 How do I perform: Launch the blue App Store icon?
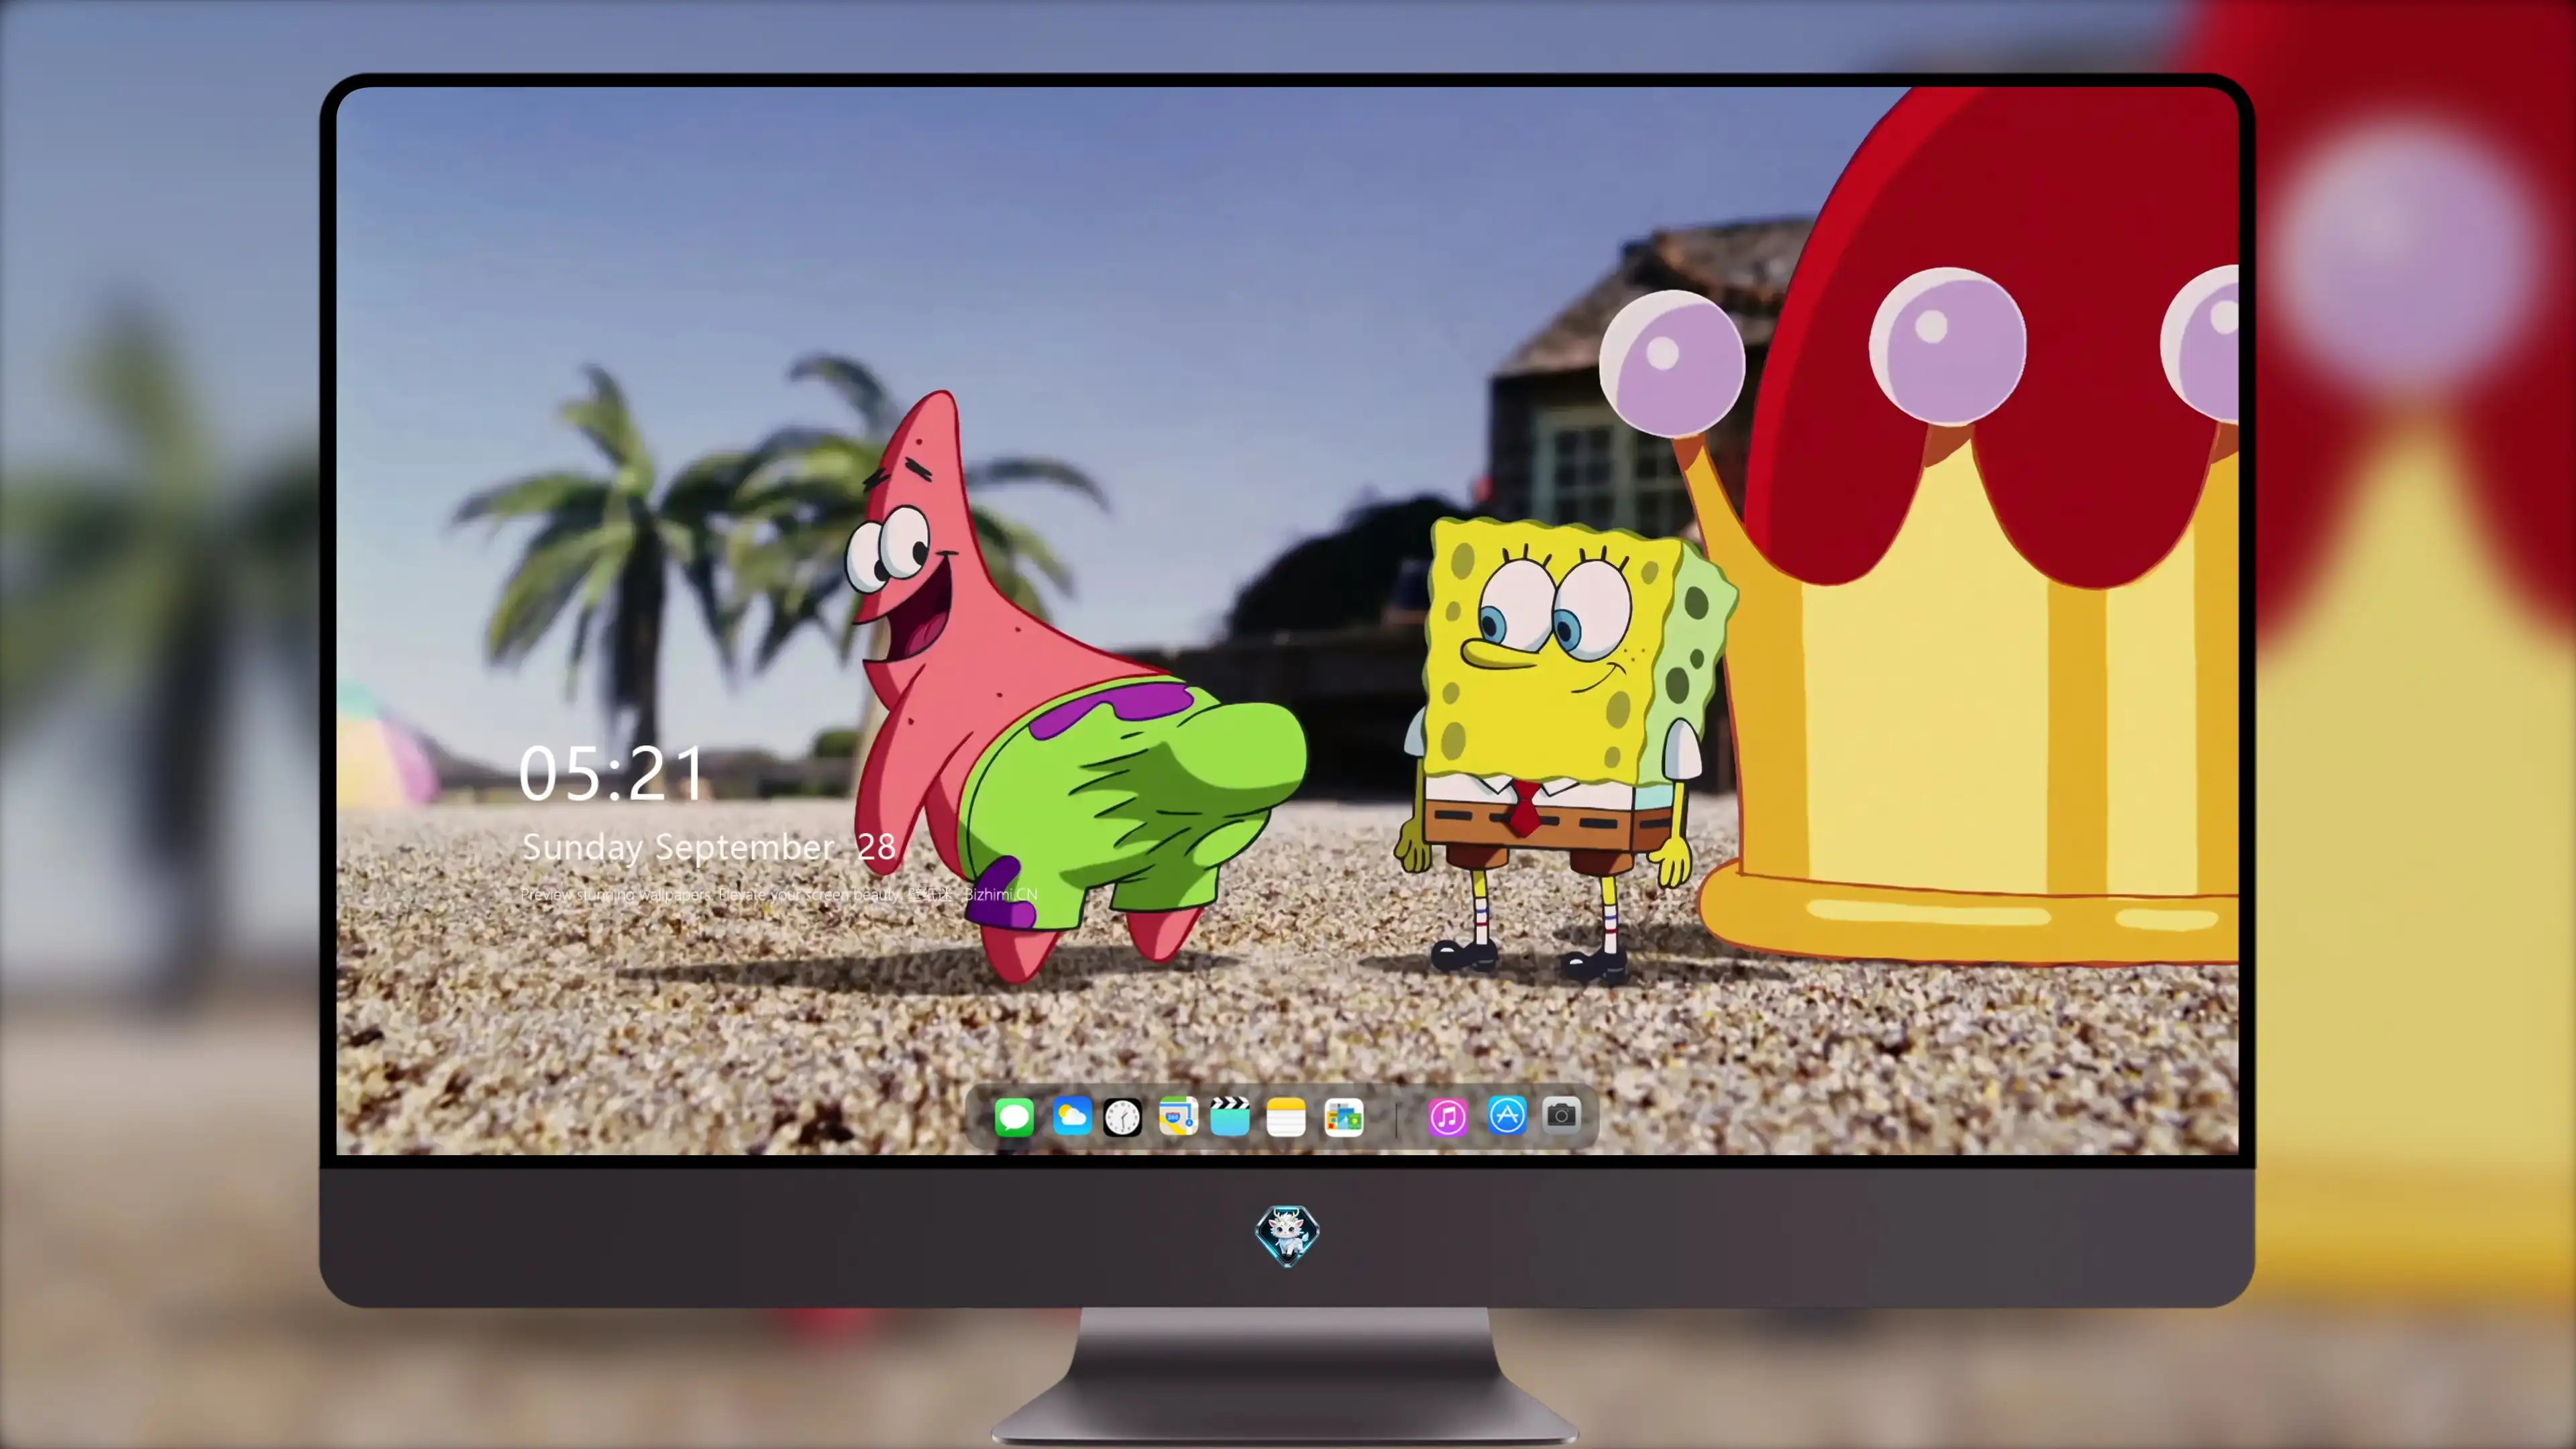tap(1507, 1115)
